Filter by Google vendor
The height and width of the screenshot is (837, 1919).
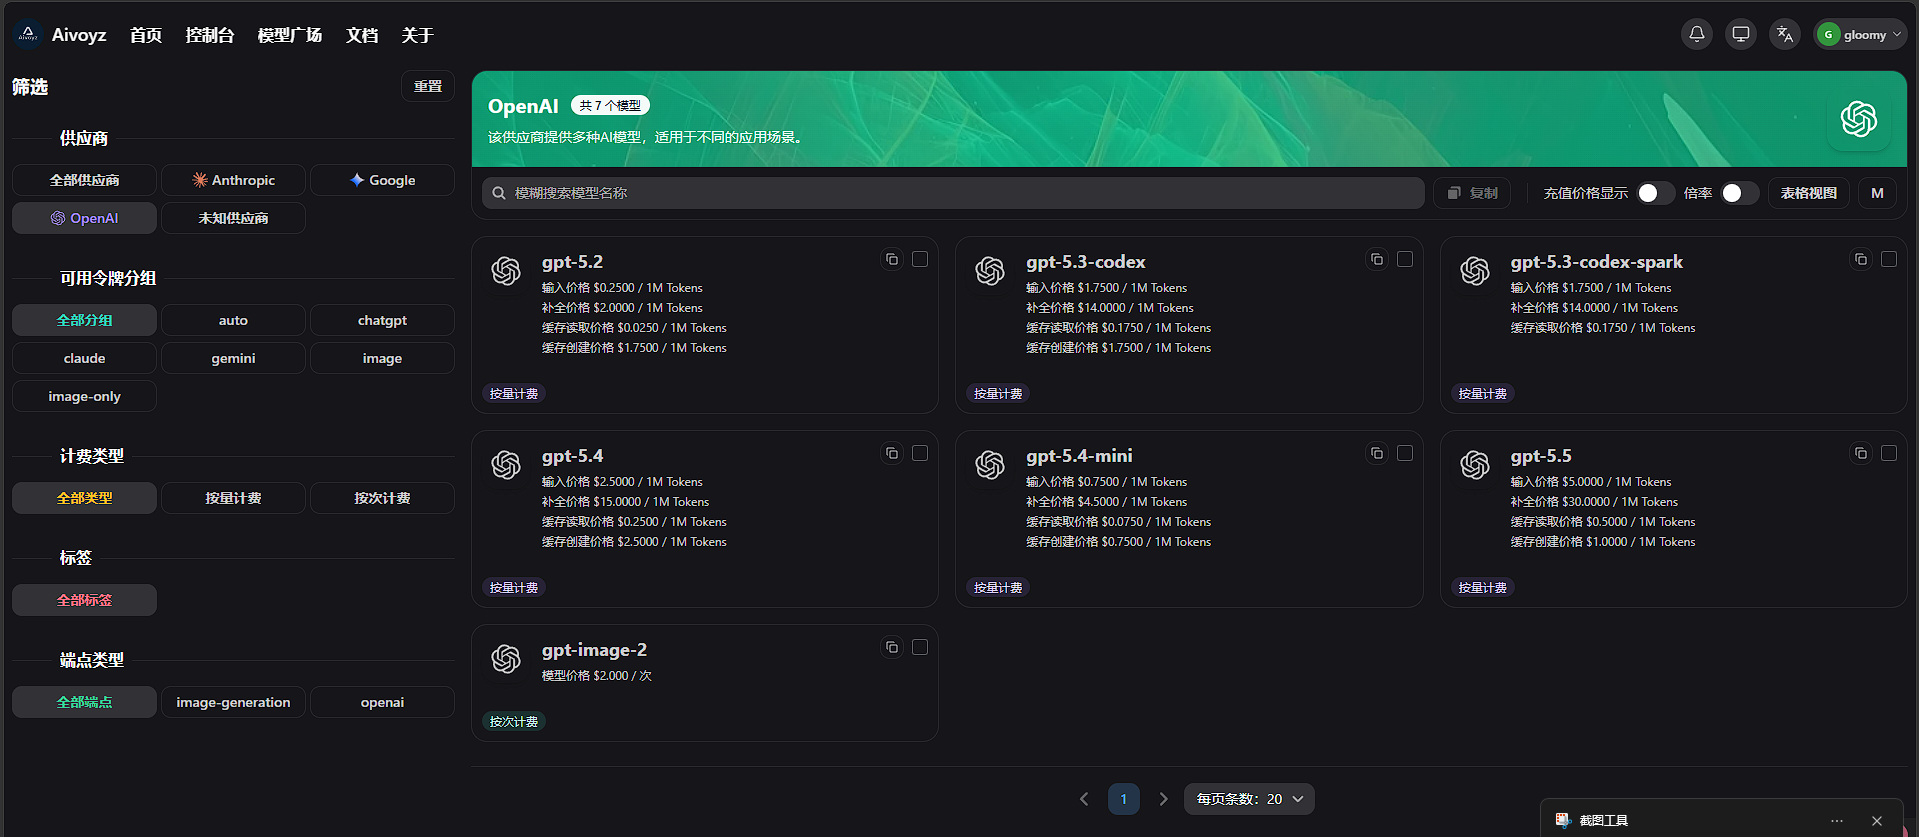(x=382, y=180)
